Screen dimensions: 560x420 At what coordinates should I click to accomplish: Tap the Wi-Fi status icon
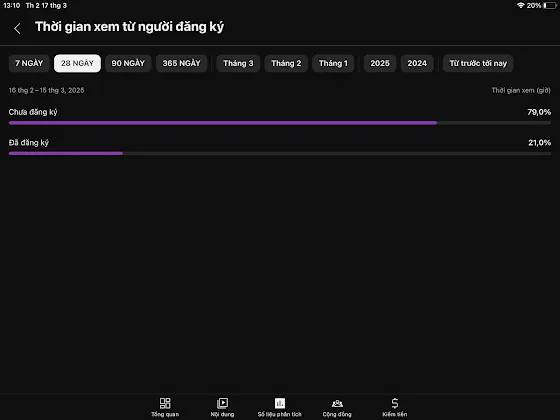[x=521, y=5]
